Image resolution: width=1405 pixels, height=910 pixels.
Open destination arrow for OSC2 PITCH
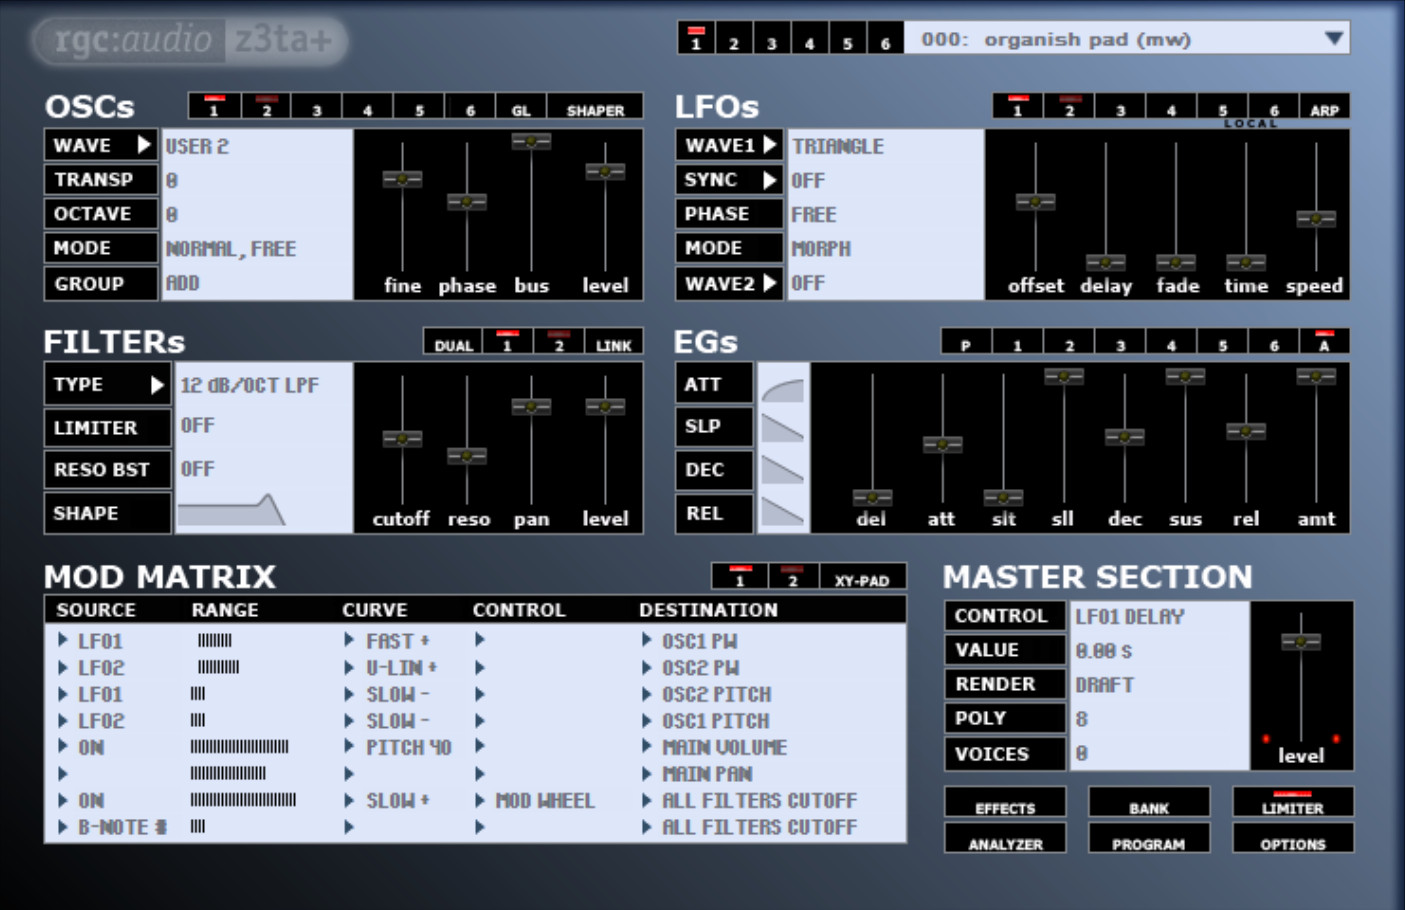tap(647, 693)
